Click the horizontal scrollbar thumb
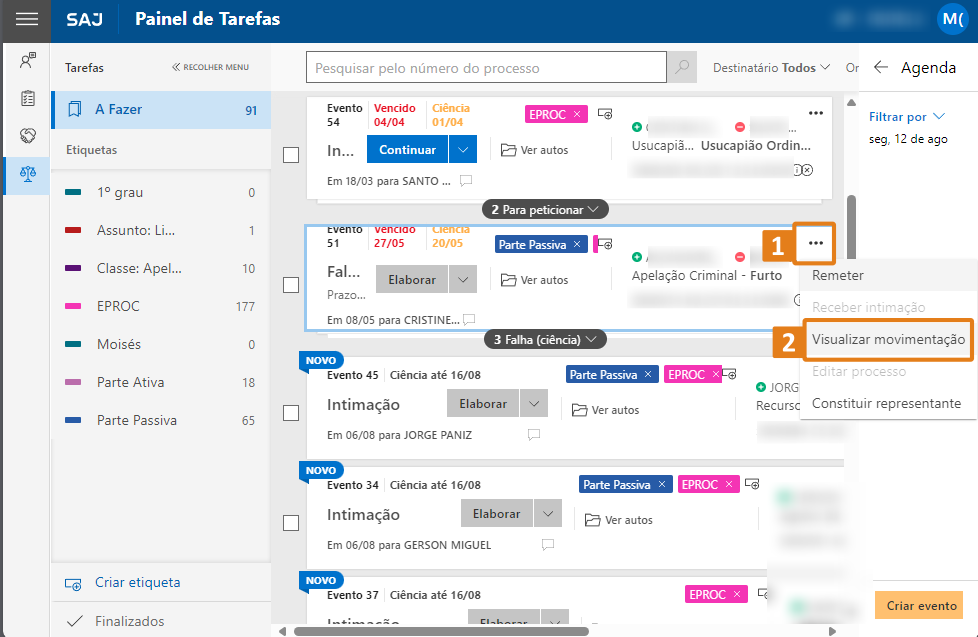 [441, 631]
